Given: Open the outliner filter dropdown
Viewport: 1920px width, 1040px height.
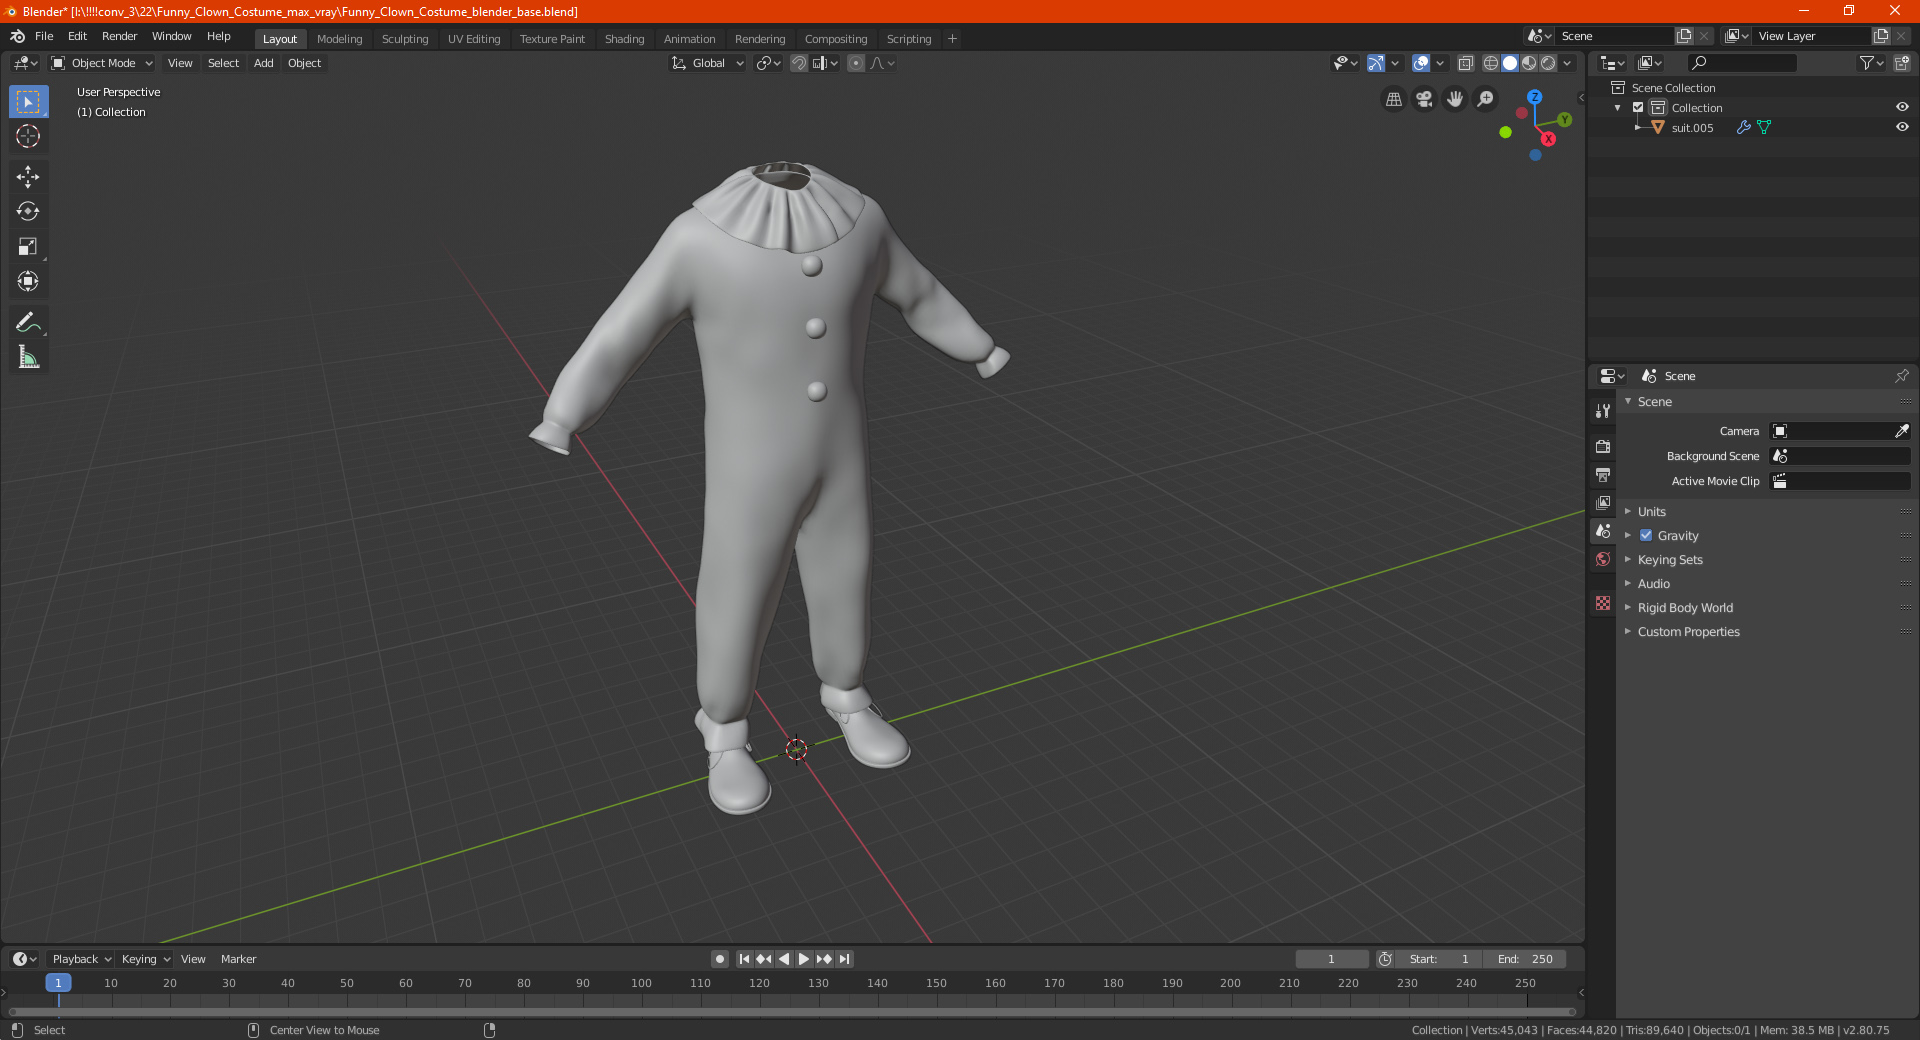Looking at the screenshot, I should [x=1871, y=63].
